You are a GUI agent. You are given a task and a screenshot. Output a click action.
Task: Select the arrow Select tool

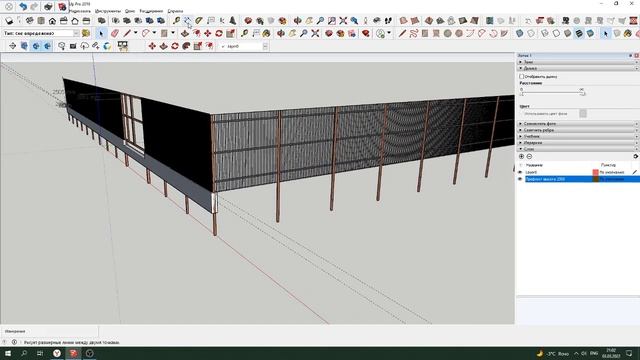point(101,33)
